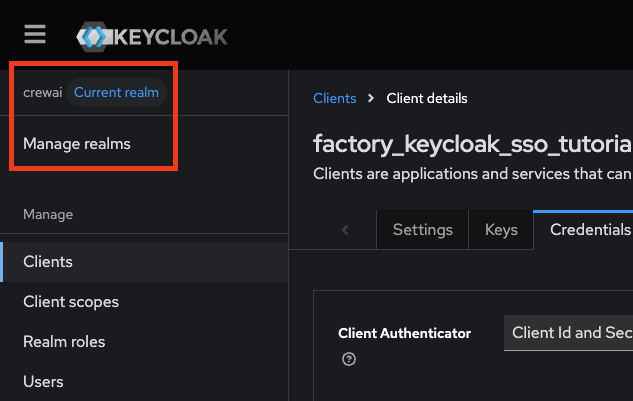Click the Current realm badge

point(116,92)
